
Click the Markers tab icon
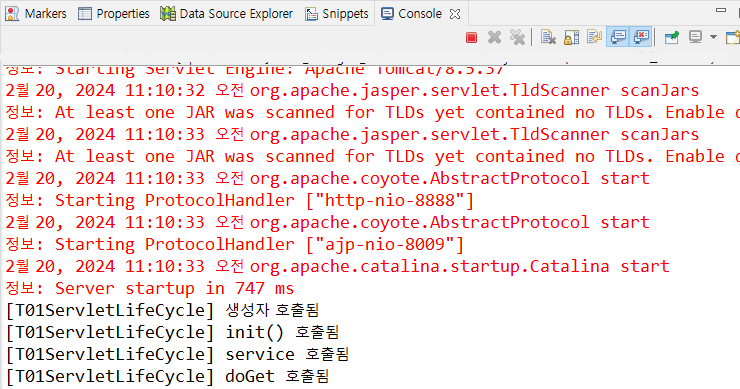[x=12, y=14]
